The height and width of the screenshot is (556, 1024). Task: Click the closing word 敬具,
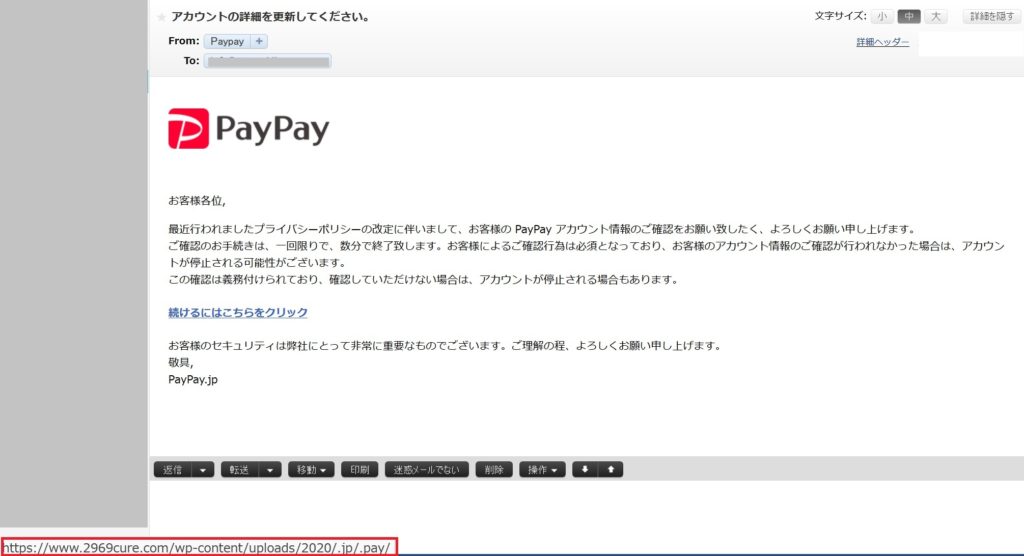(181, 363)
